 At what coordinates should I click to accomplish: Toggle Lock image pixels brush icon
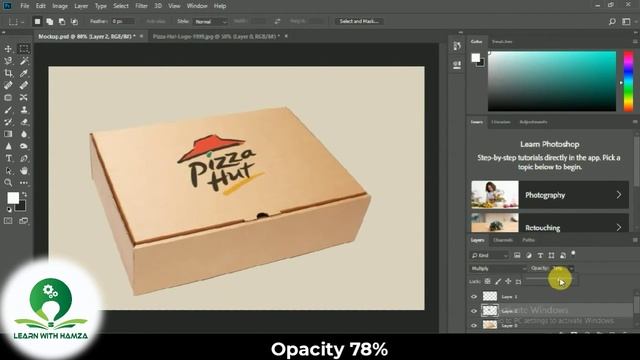[498, 281]
